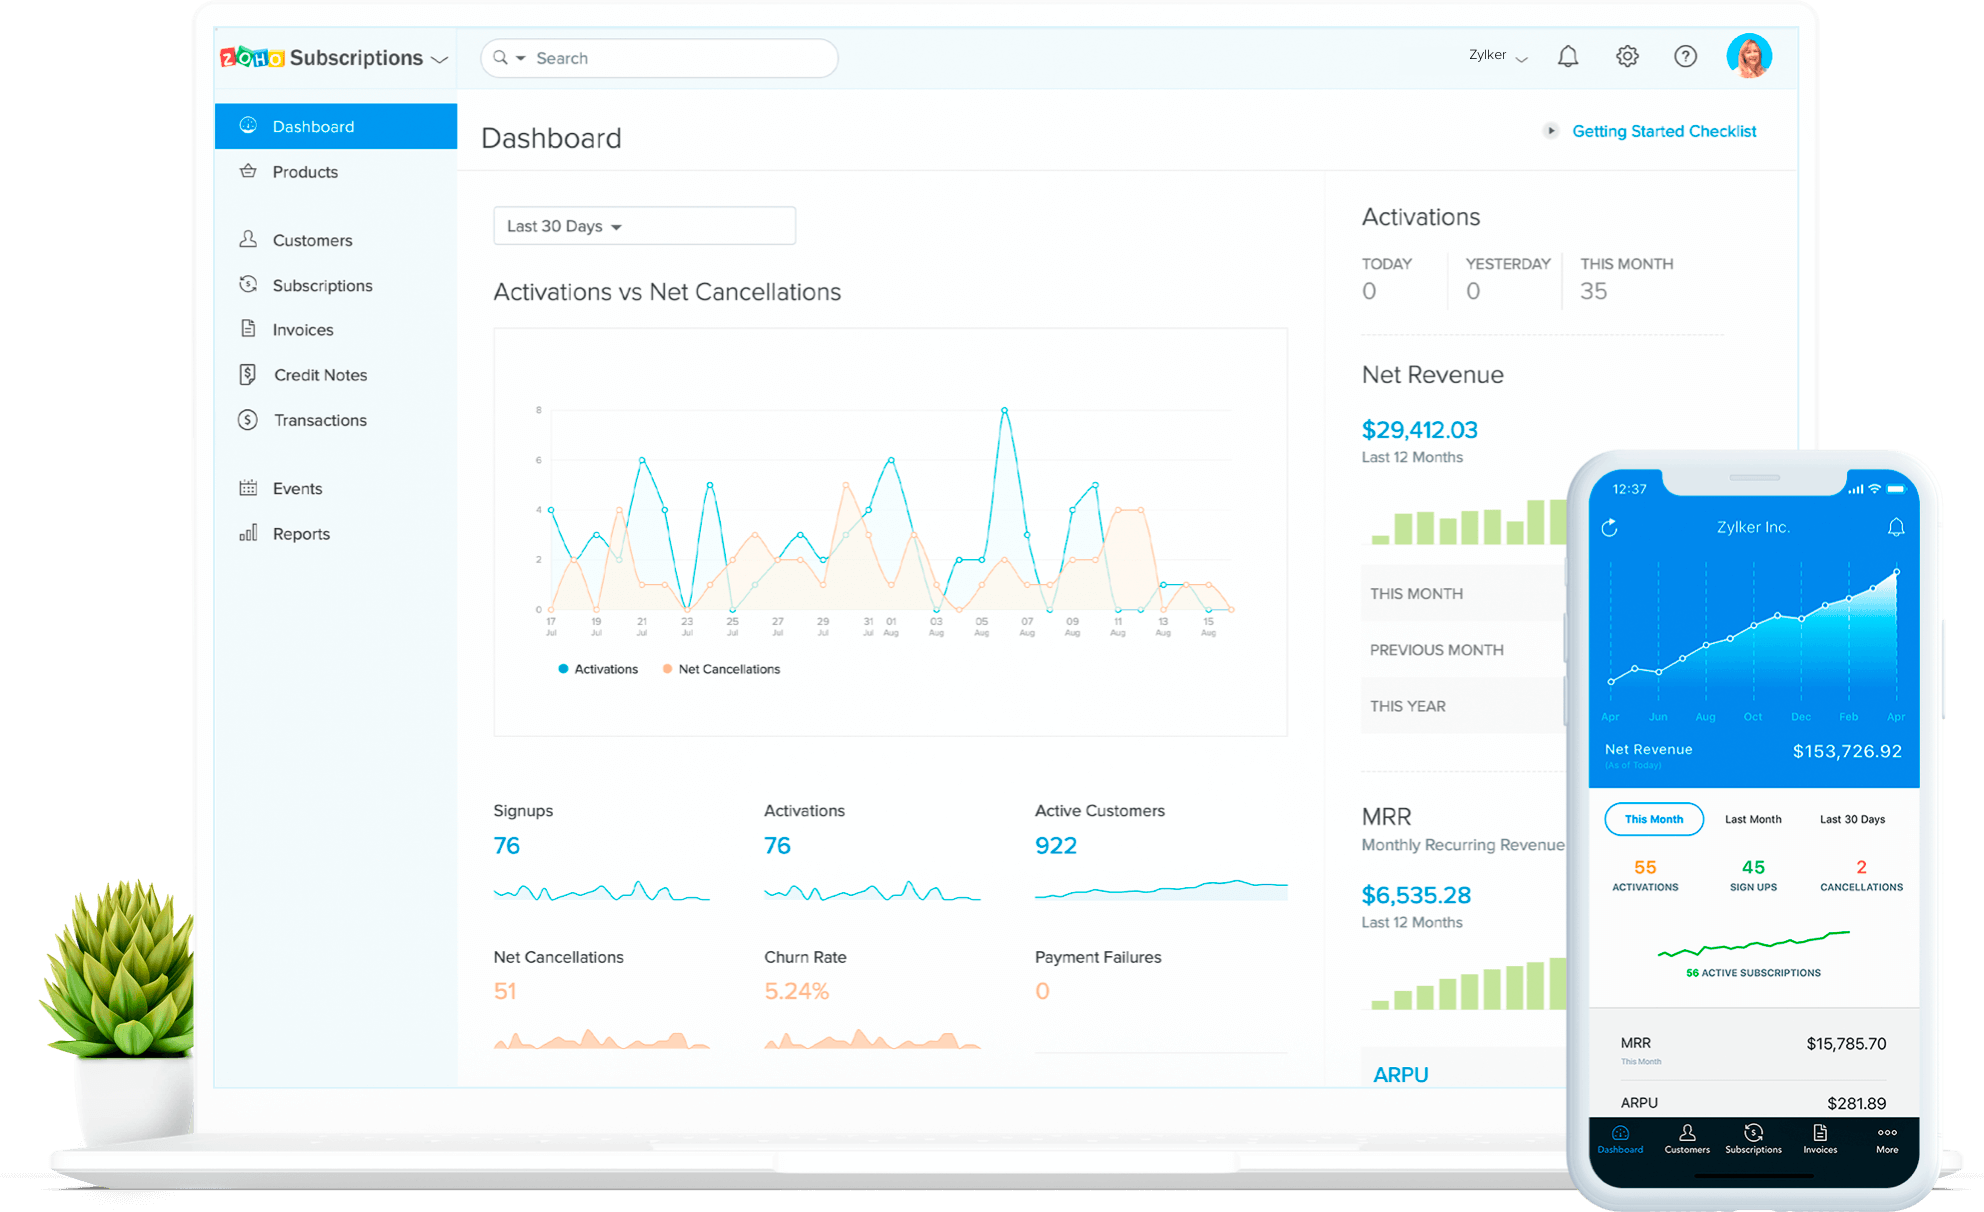The width and height of the screenshot is (1984, 1212).
Task: Click the Credit Notes icon
Action: 248,374
